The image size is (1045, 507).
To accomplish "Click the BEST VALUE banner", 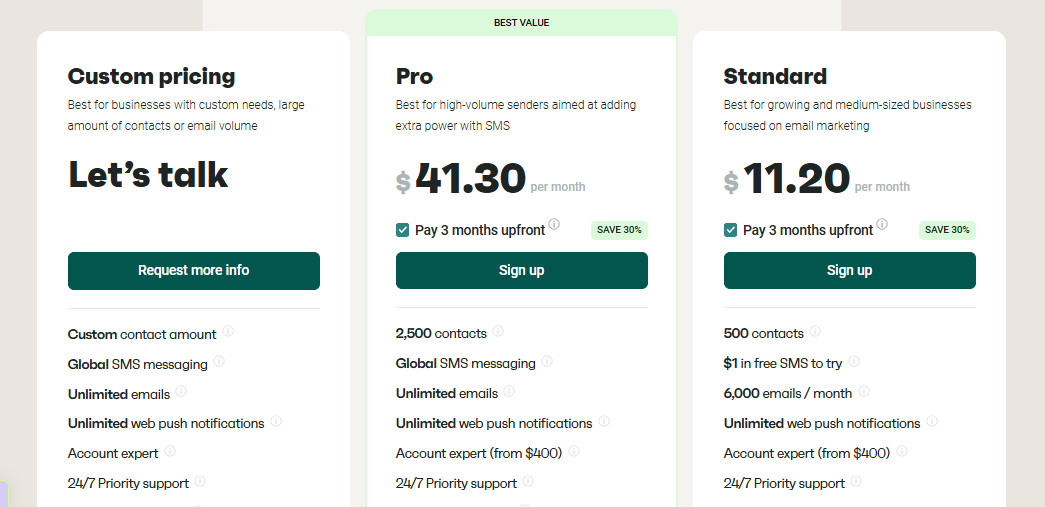I will point(522,23).
